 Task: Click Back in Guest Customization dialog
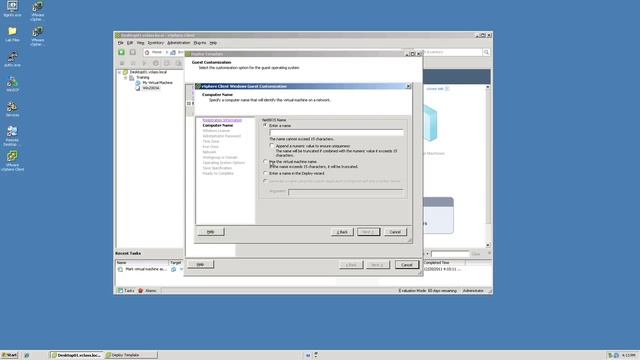[342, 232]
